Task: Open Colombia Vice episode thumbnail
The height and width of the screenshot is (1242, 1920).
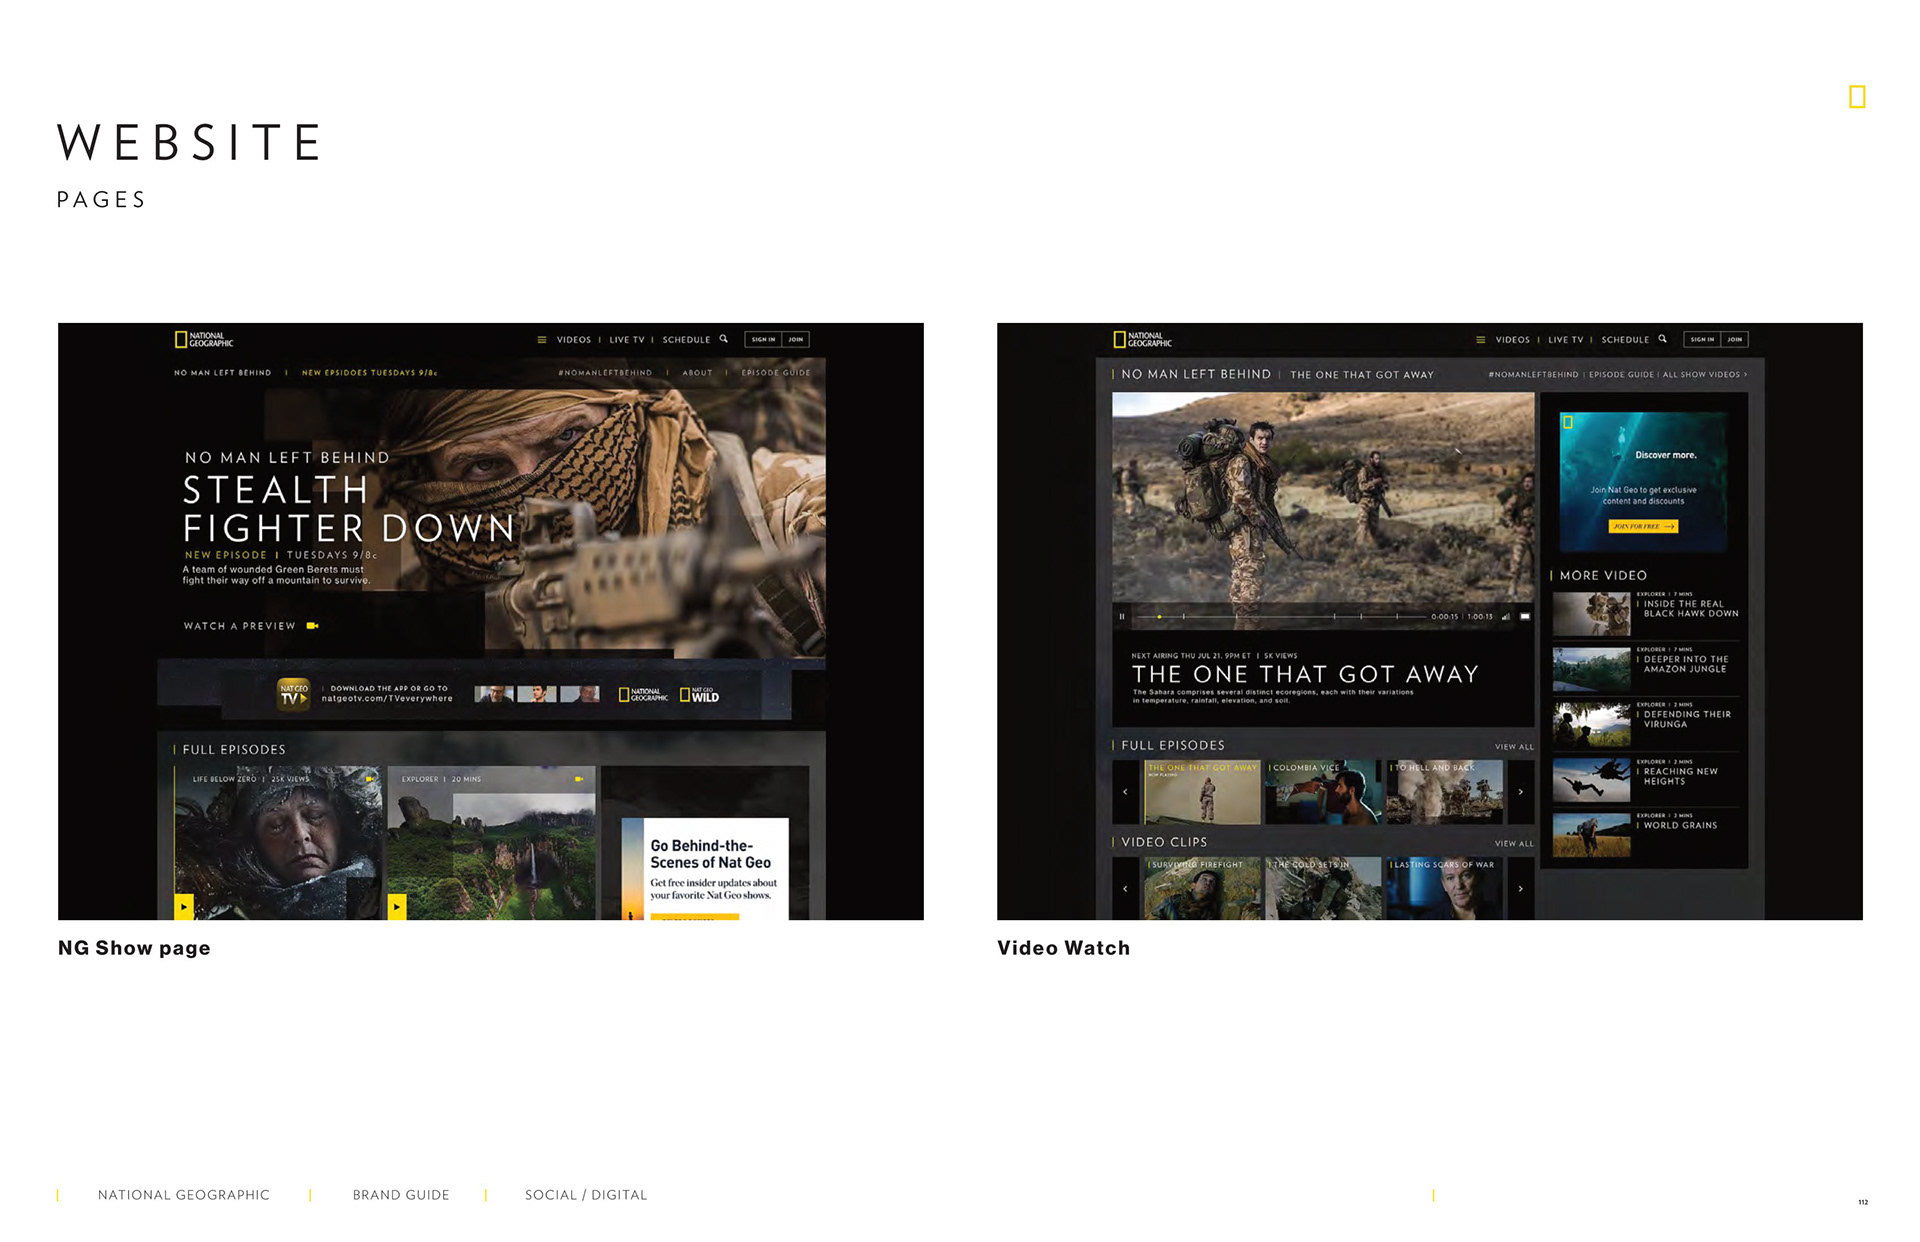Action: tap(1324, 792)
